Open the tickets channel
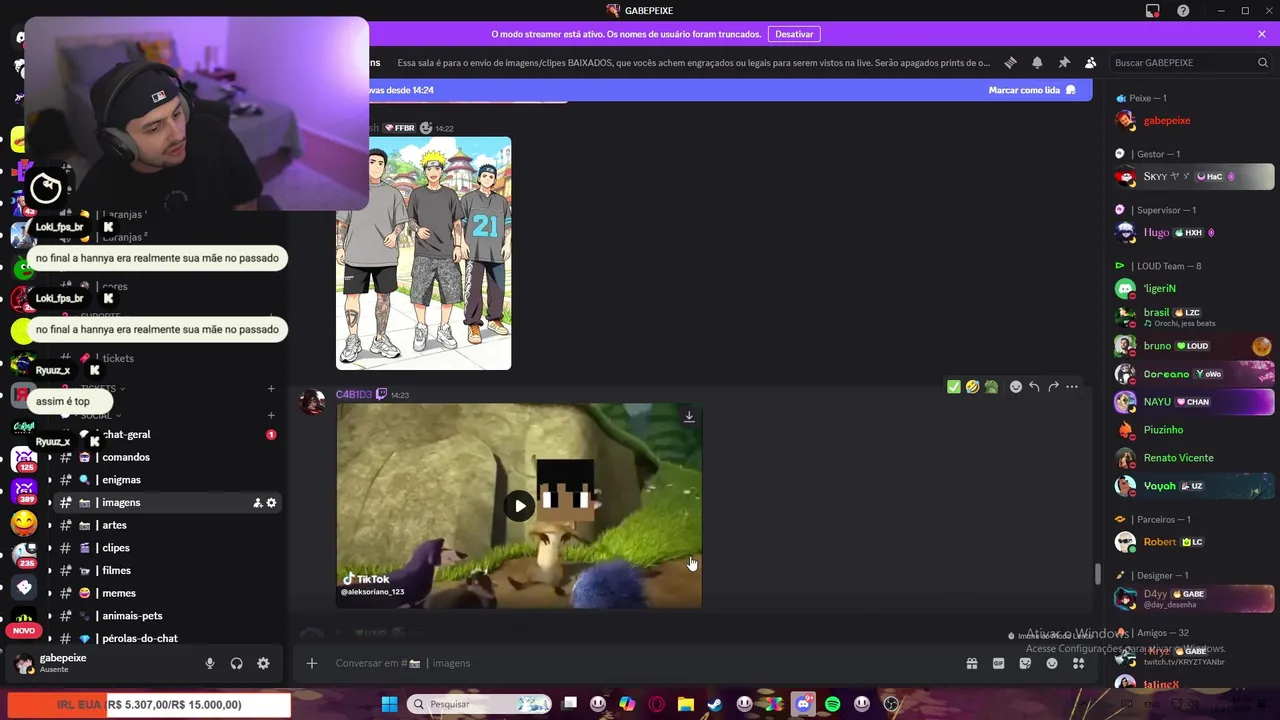 tap(165, 358)
